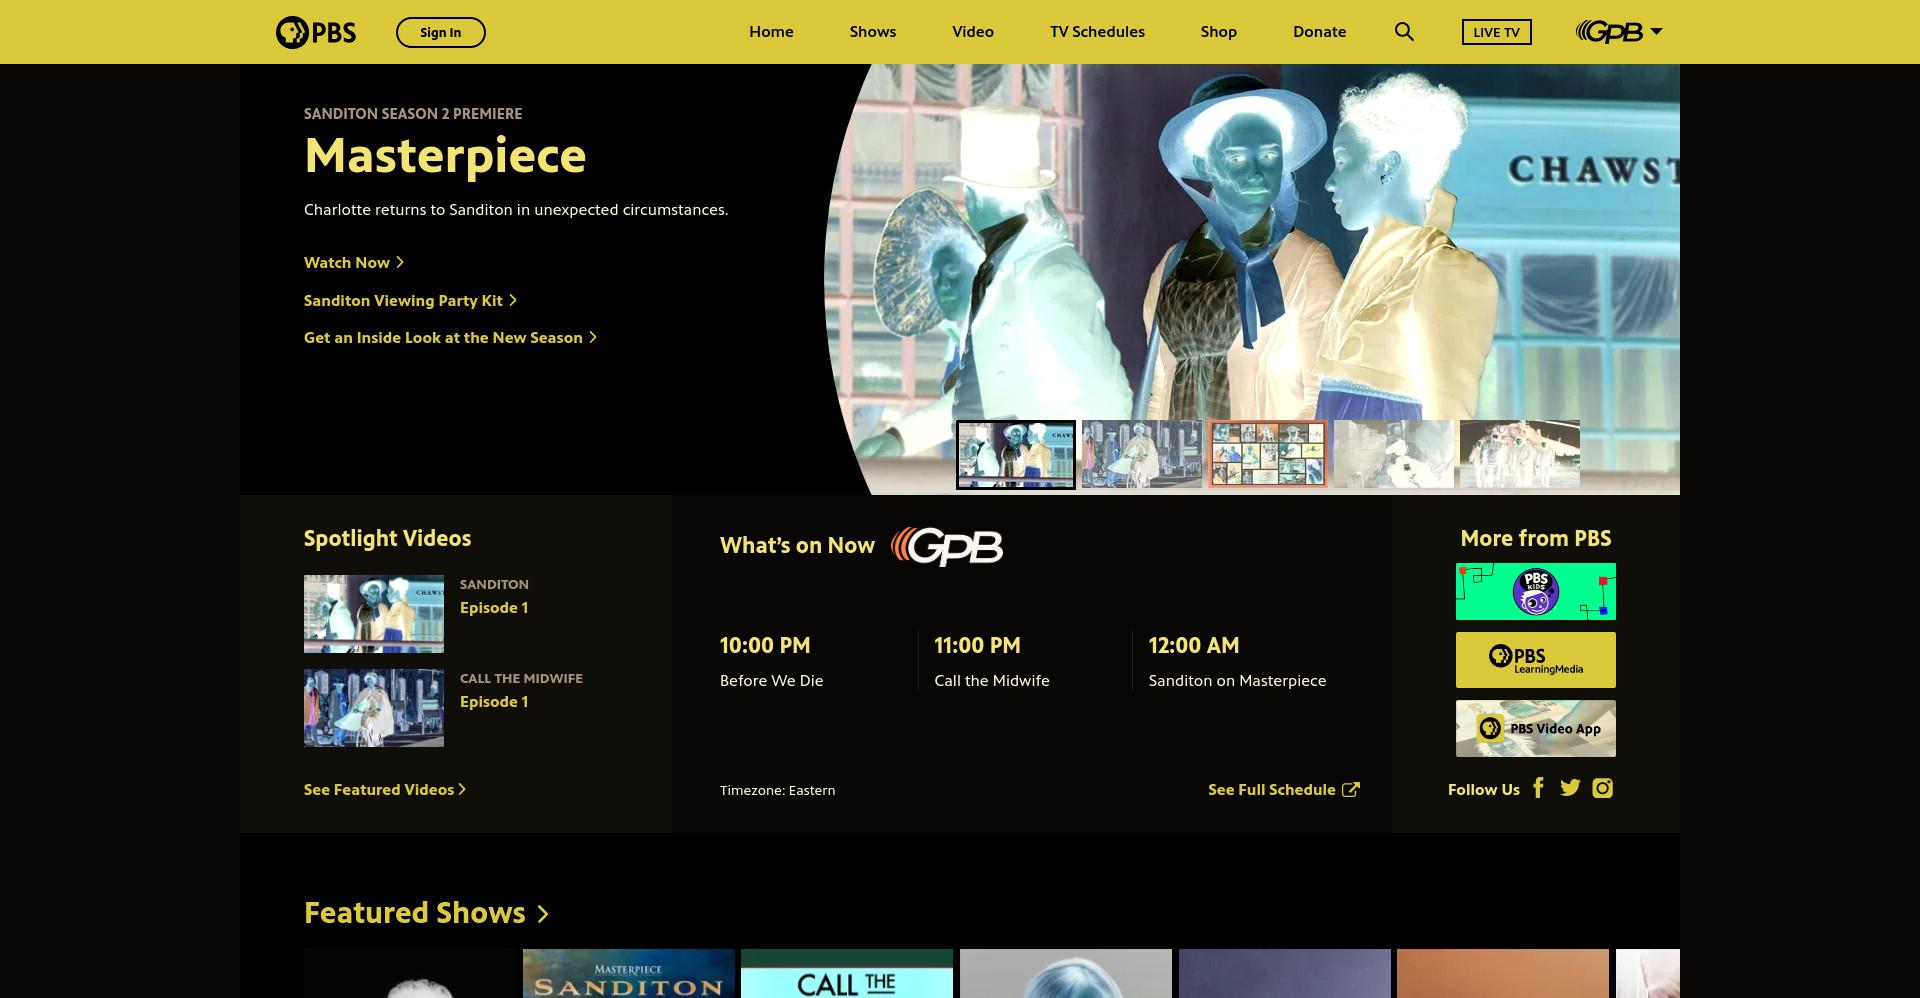
Task: Open Sanditon Viewing Party Kit link
Action: [x=410, y=300]
